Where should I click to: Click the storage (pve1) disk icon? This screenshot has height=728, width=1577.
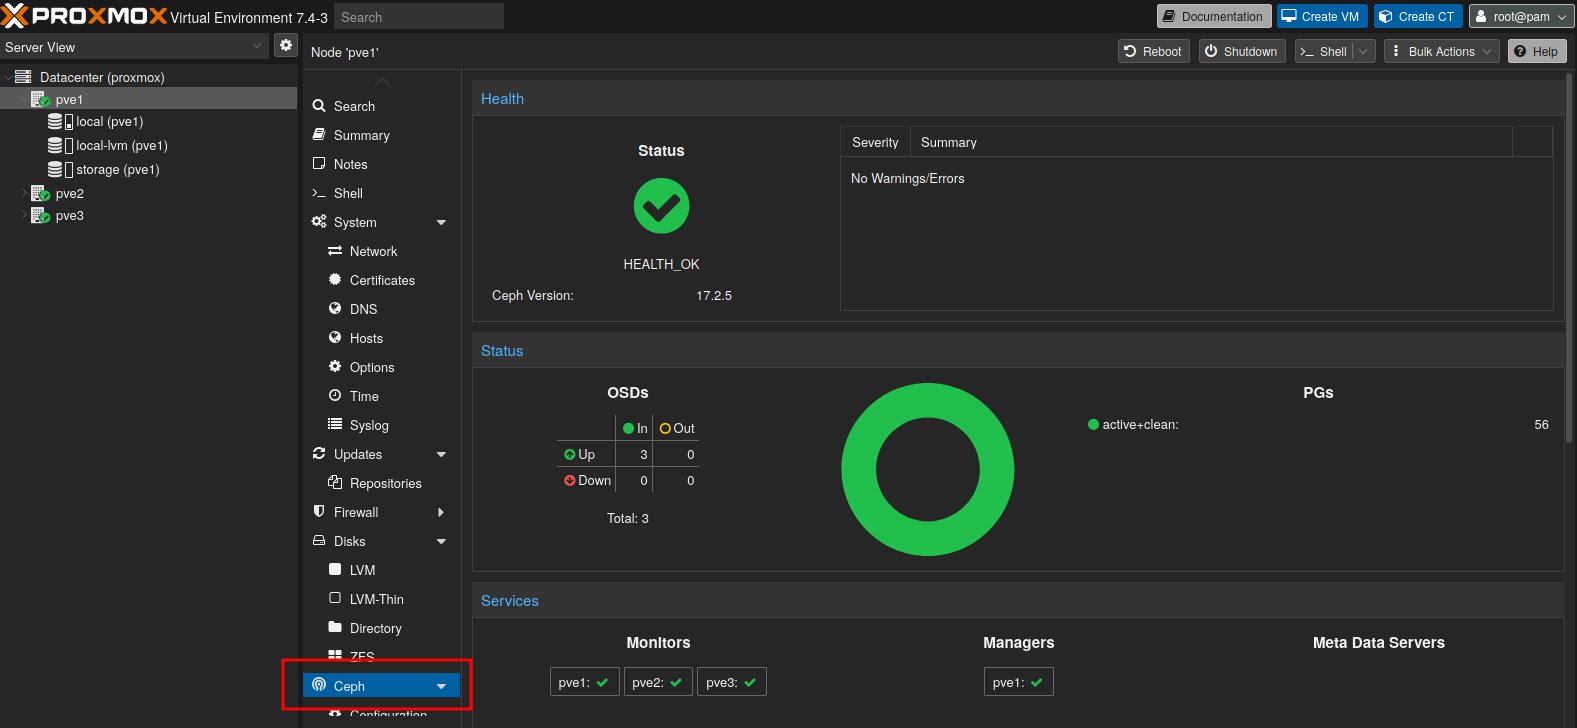click(60, 169)
